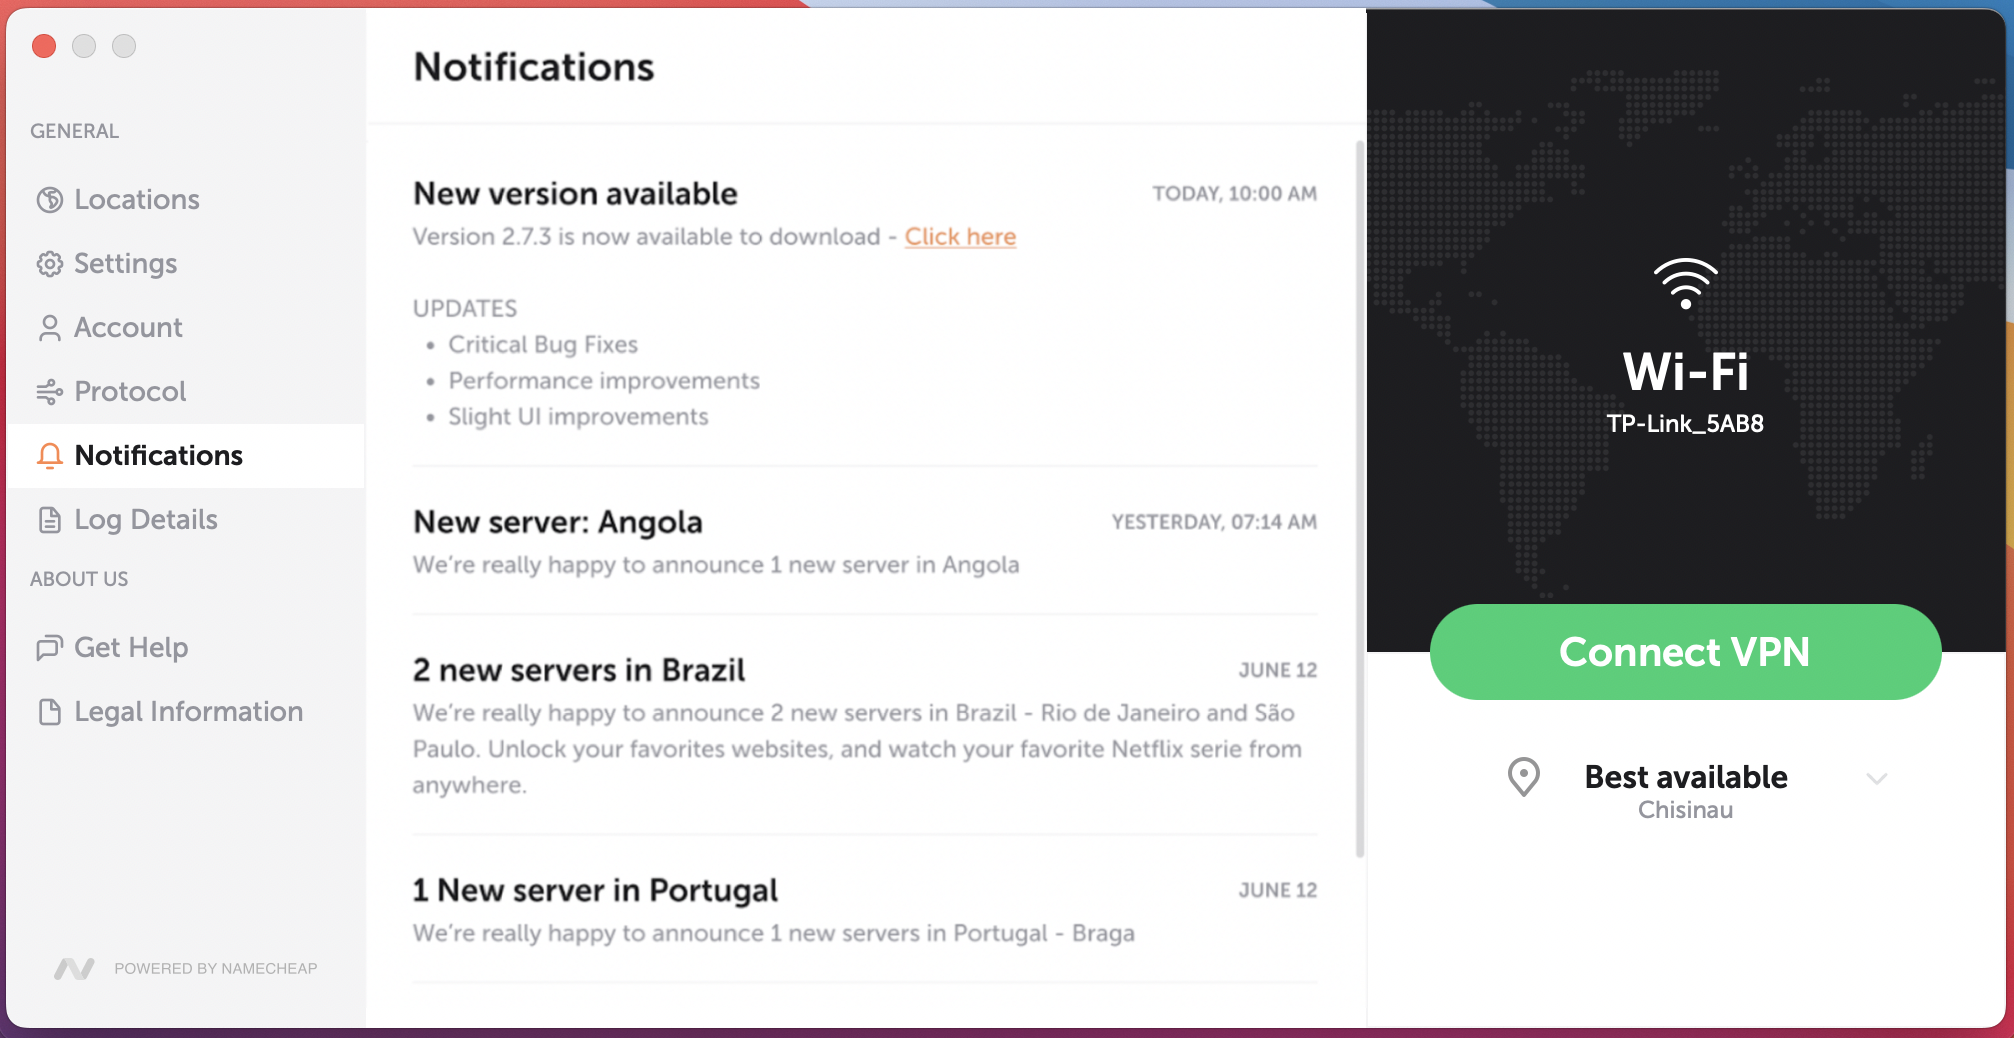Click the 'Critical Bug Fixes' update item
The width and height of the screenshot is (2014, 1038).
click(543, 345)
